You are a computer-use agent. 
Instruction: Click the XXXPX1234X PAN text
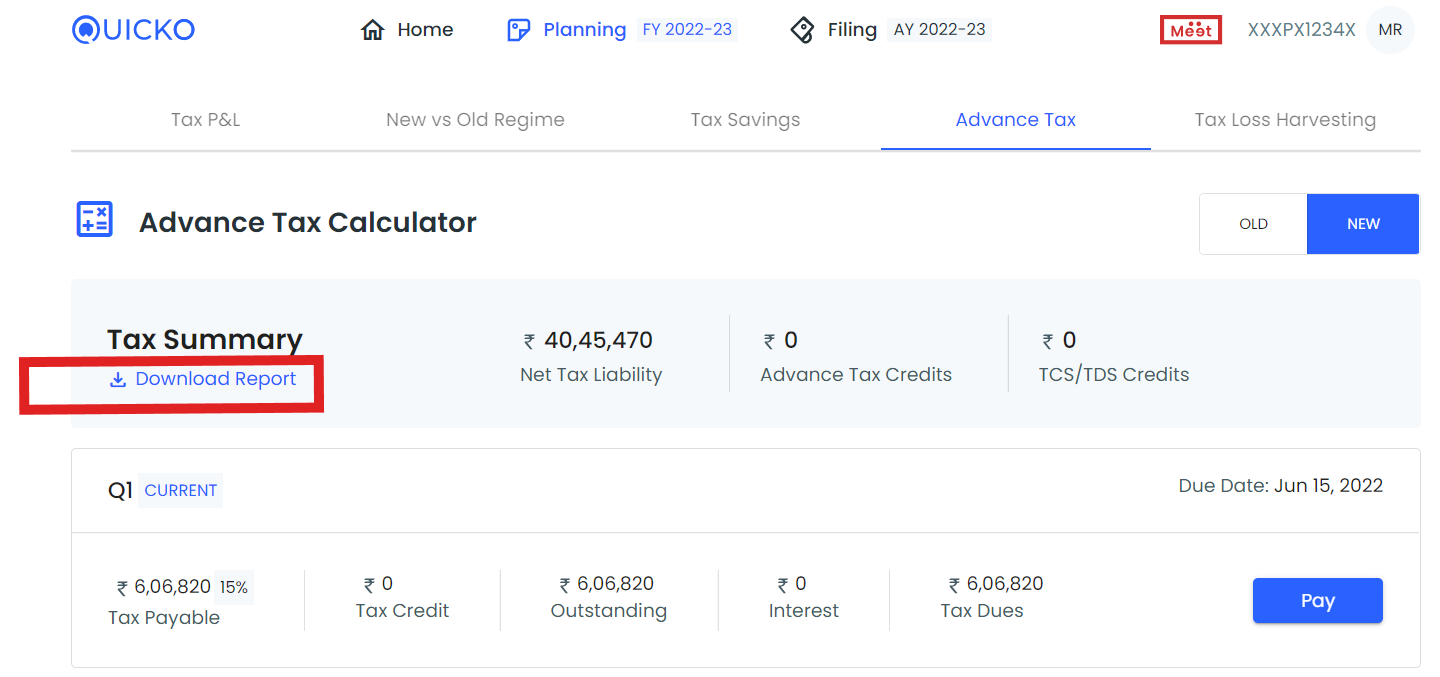click(1301, 30)
